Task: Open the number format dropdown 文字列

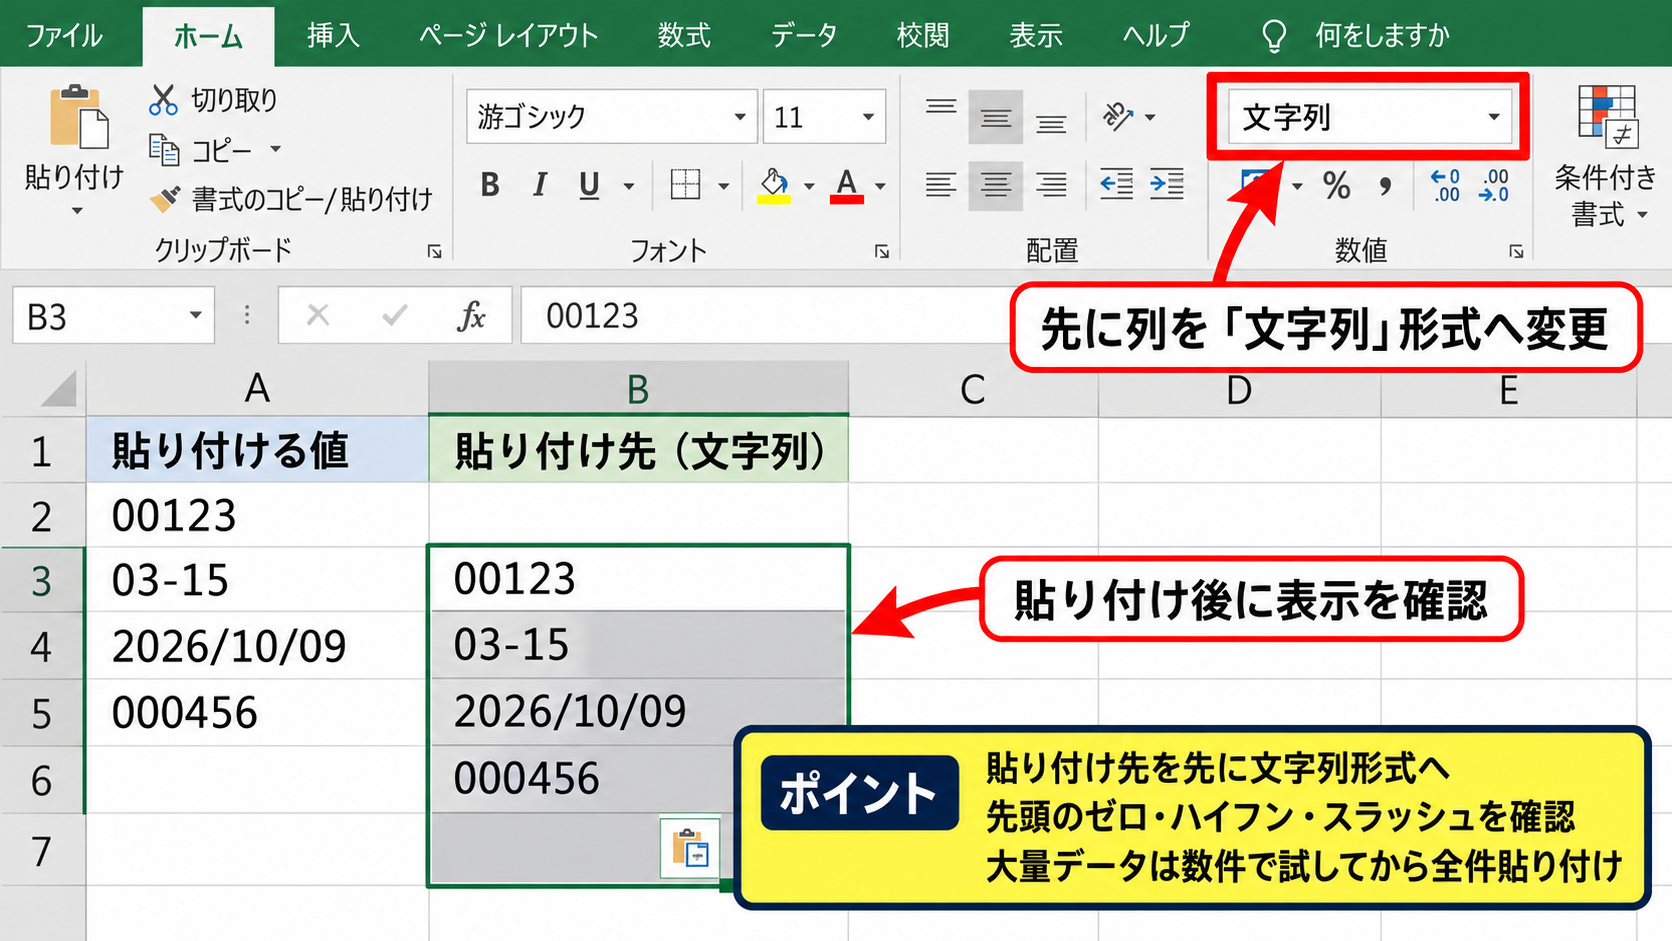Action: (x=1494, y=117)
